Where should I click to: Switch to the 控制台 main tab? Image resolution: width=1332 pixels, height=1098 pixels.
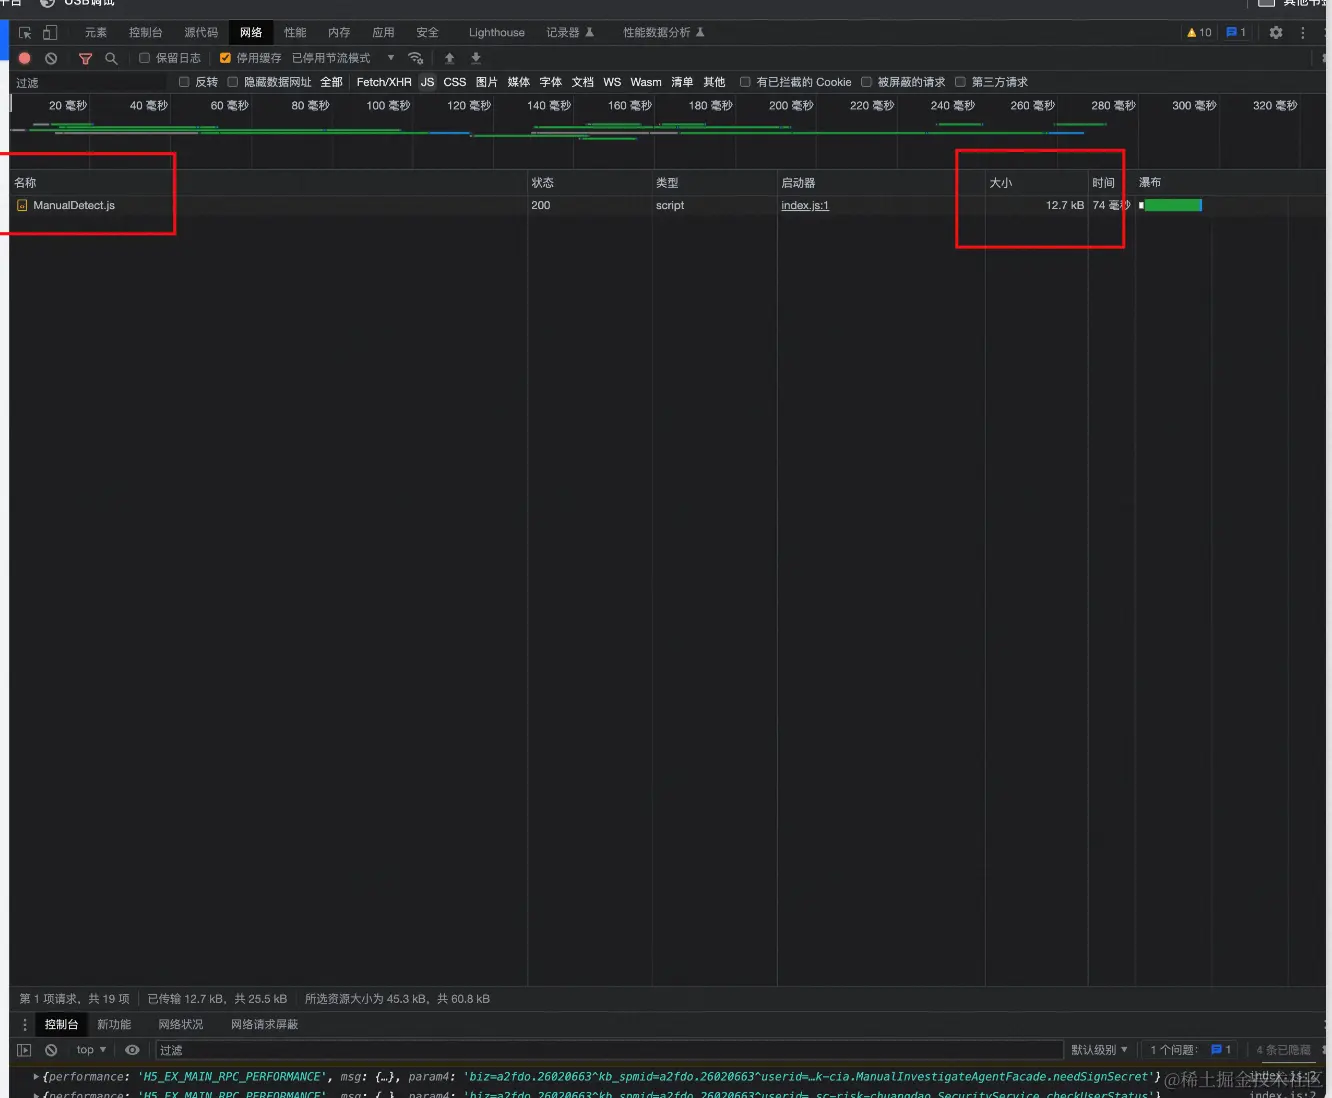pos(146,33)
